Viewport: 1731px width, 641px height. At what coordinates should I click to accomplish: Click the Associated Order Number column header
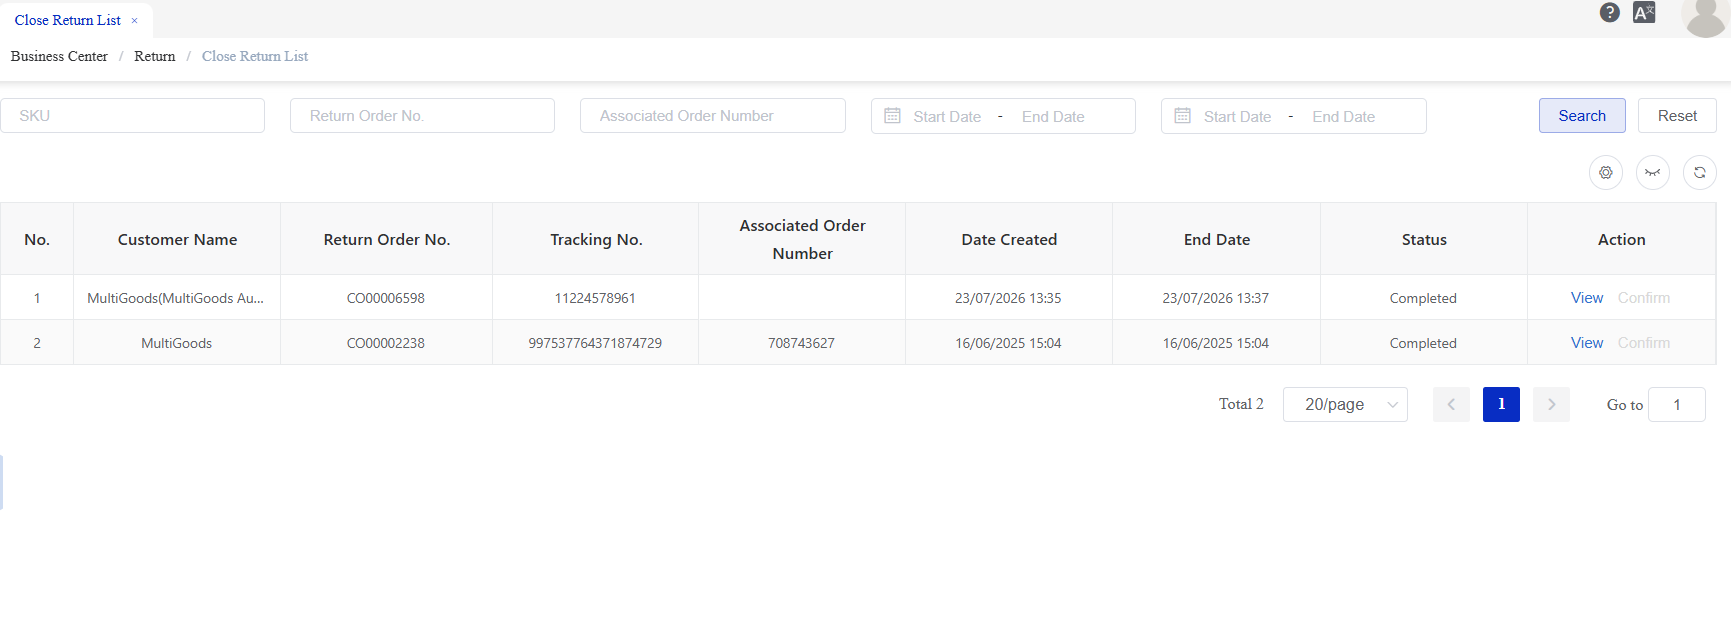tap(802, 240)
